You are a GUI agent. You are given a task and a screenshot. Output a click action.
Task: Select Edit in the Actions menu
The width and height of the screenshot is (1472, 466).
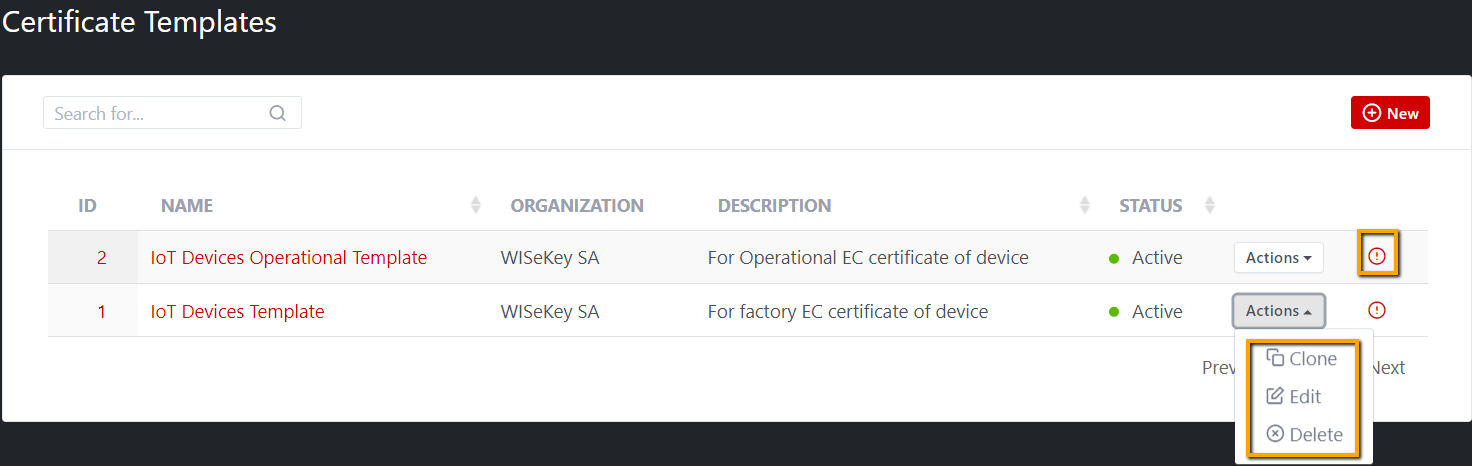pyautogui.click(x=1294, y=397)
